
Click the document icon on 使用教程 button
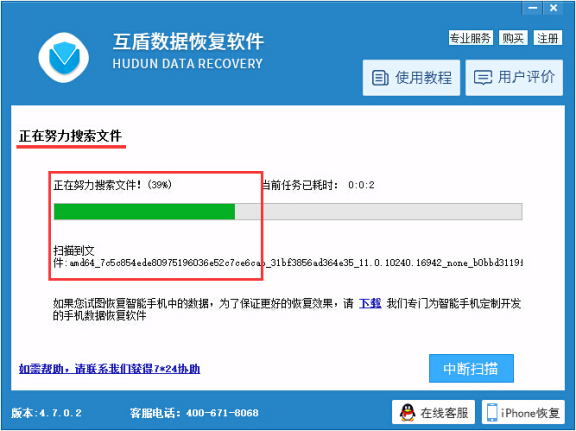point(380,78)
